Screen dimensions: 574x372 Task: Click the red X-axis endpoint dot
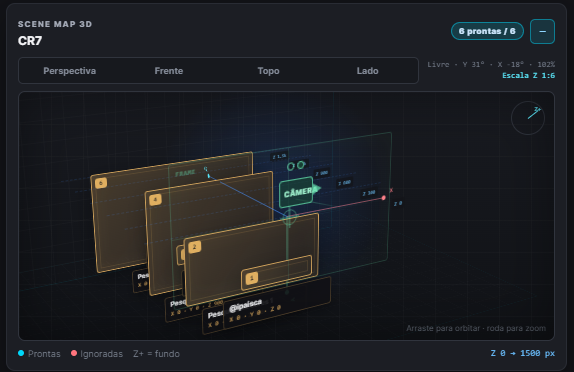pos(384,198)
